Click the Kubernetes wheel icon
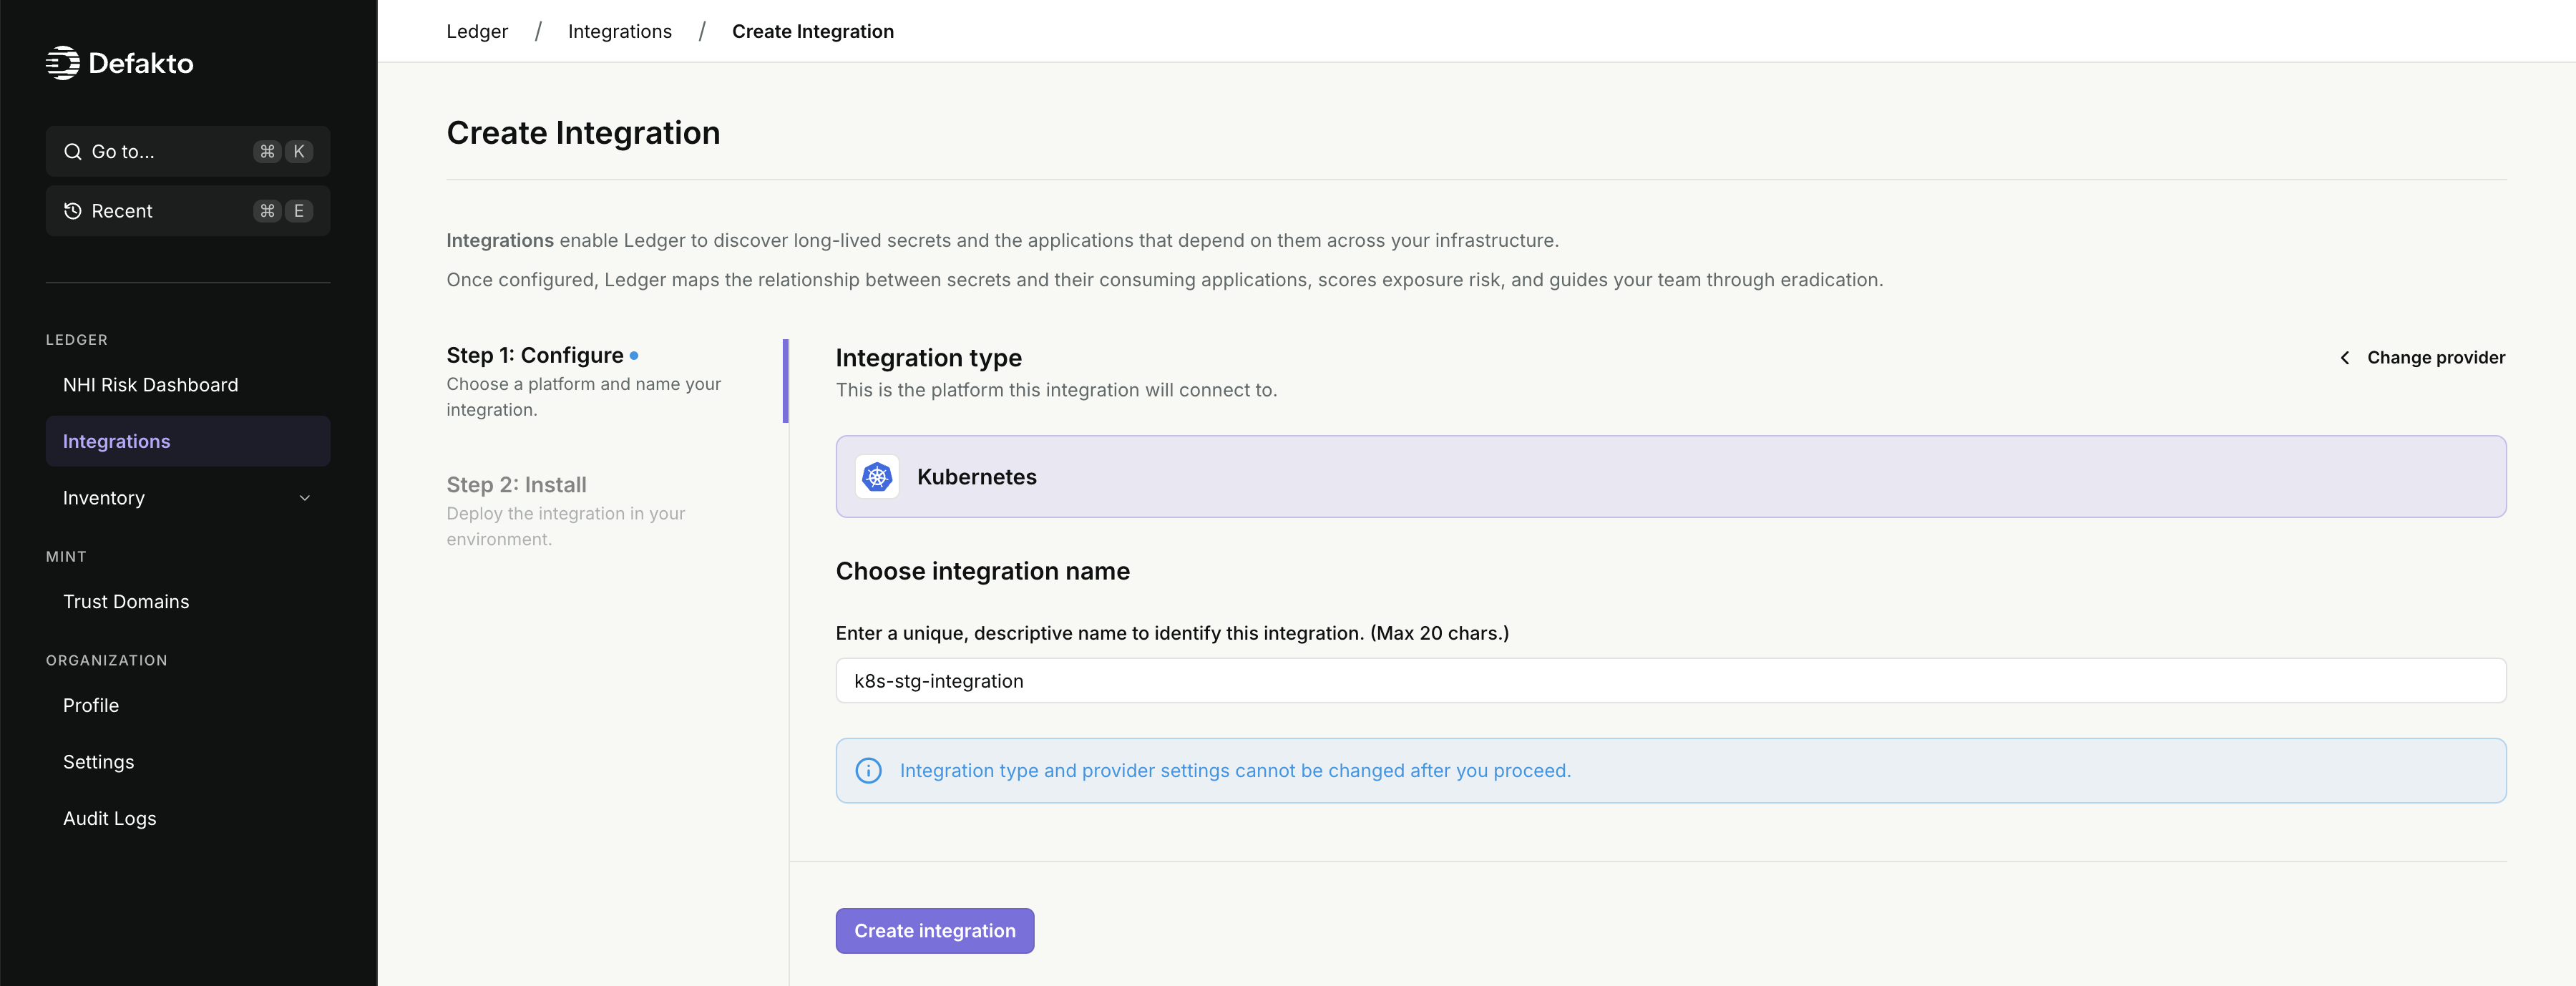2576x986 pixels. coord(877,477)
